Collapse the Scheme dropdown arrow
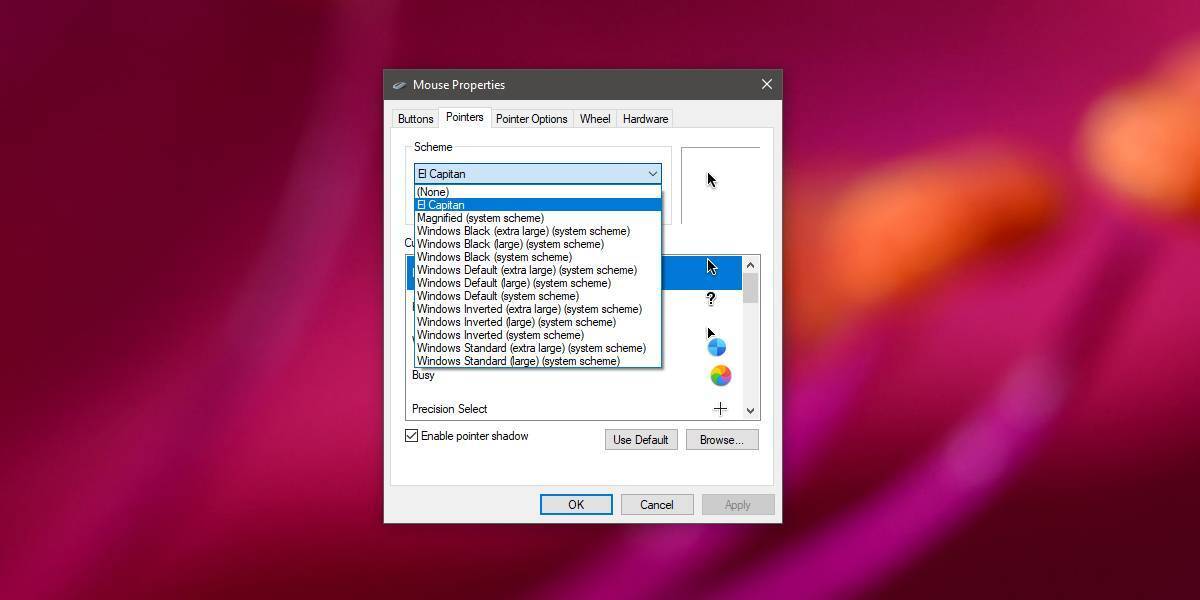Viewport: 1200px width, 600px height. click(652, 174)
